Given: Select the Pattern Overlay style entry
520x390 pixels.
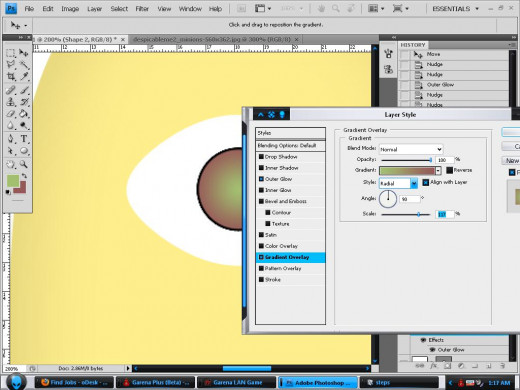Looking at the screenshot, I should coord(290,268).
